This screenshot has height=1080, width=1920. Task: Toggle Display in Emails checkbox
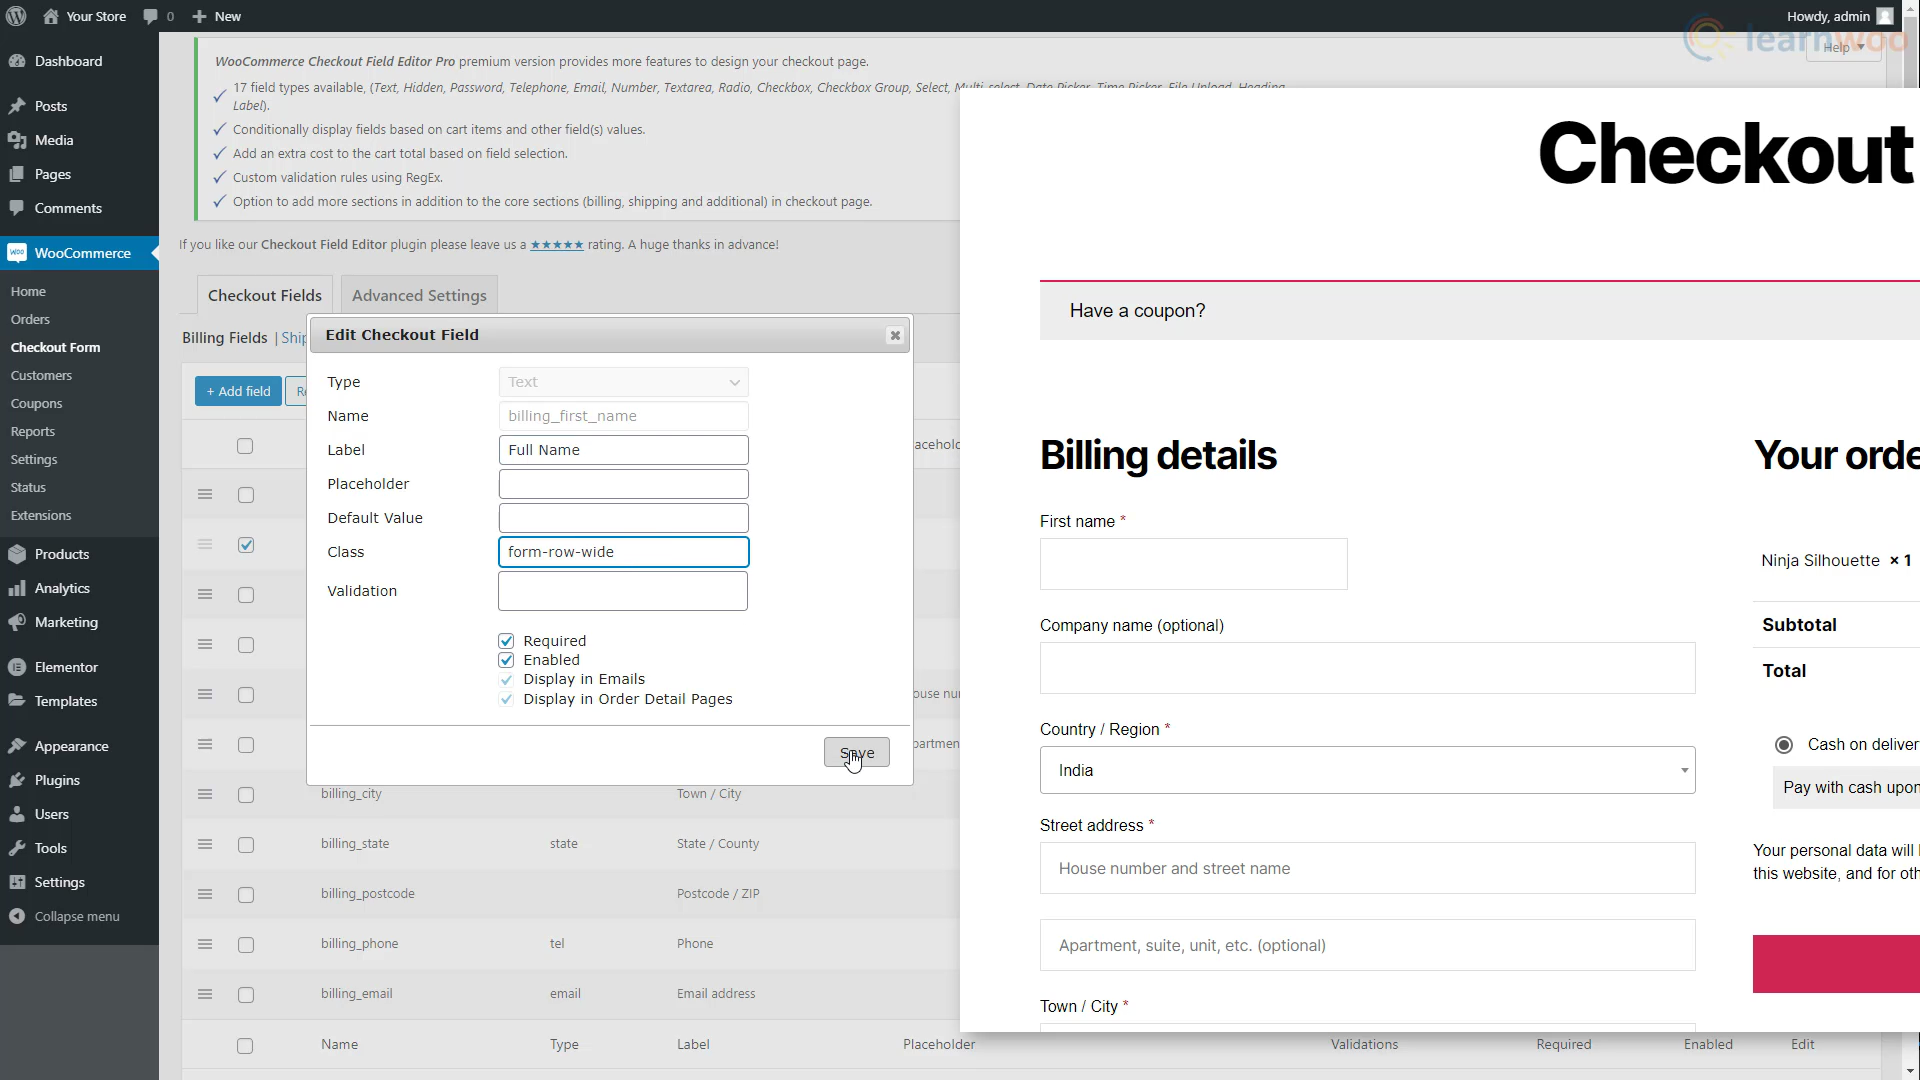pos(505,678)
